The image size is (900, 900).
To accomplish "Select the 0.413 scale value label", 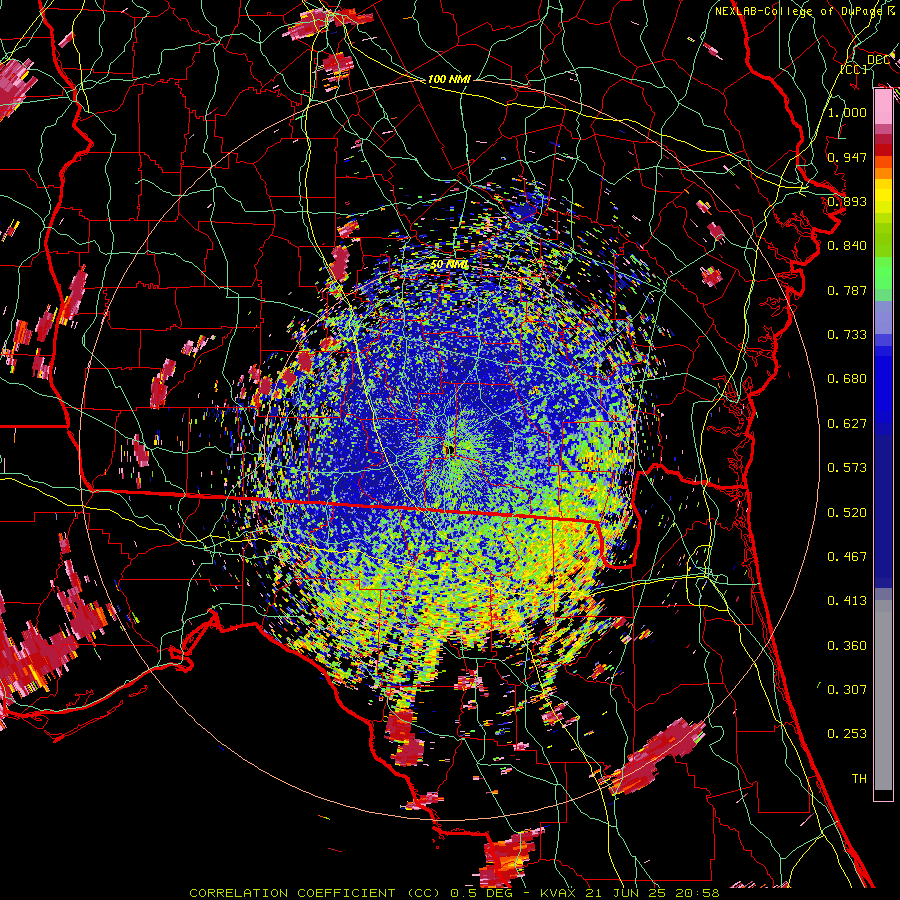I will [x=847, y=601].
